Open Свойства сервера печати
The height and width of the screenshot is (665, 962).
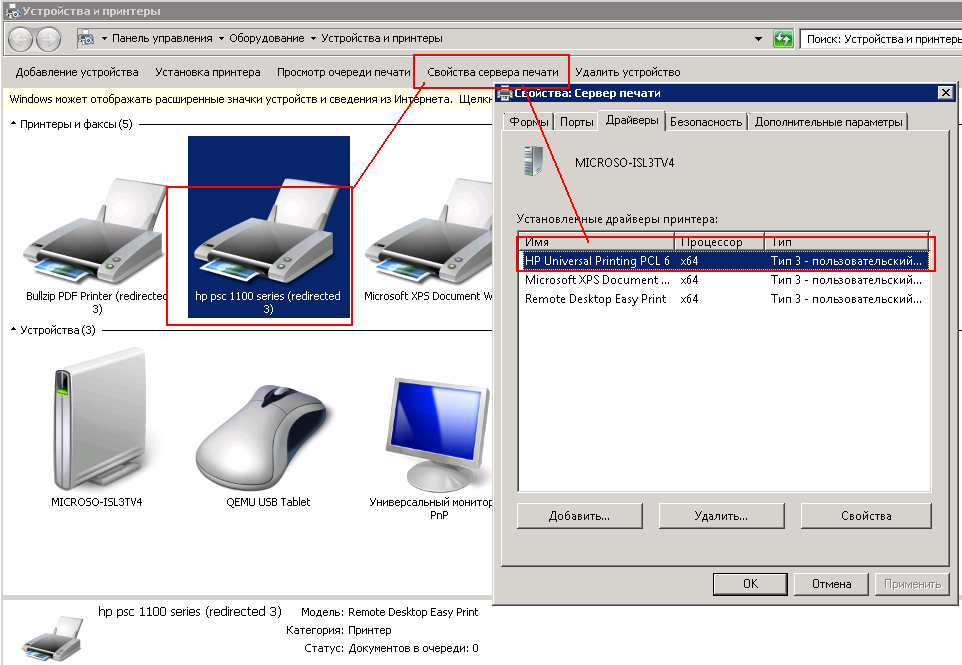coord(493,72)
